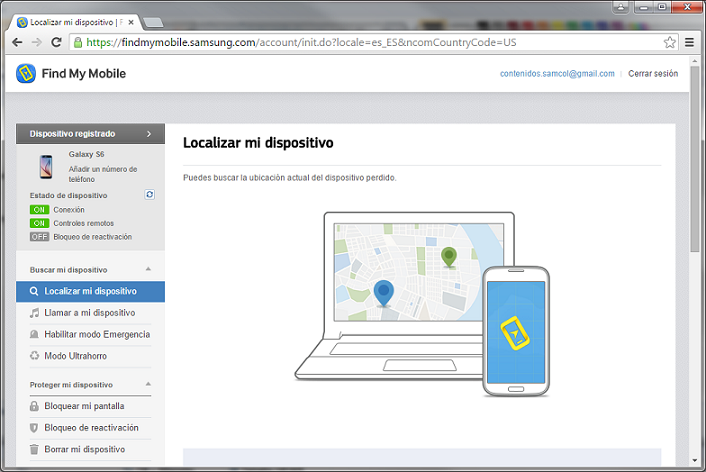
Task: Close the Localizar mi dispositivo tab
Action: click(x=131, y=22)
